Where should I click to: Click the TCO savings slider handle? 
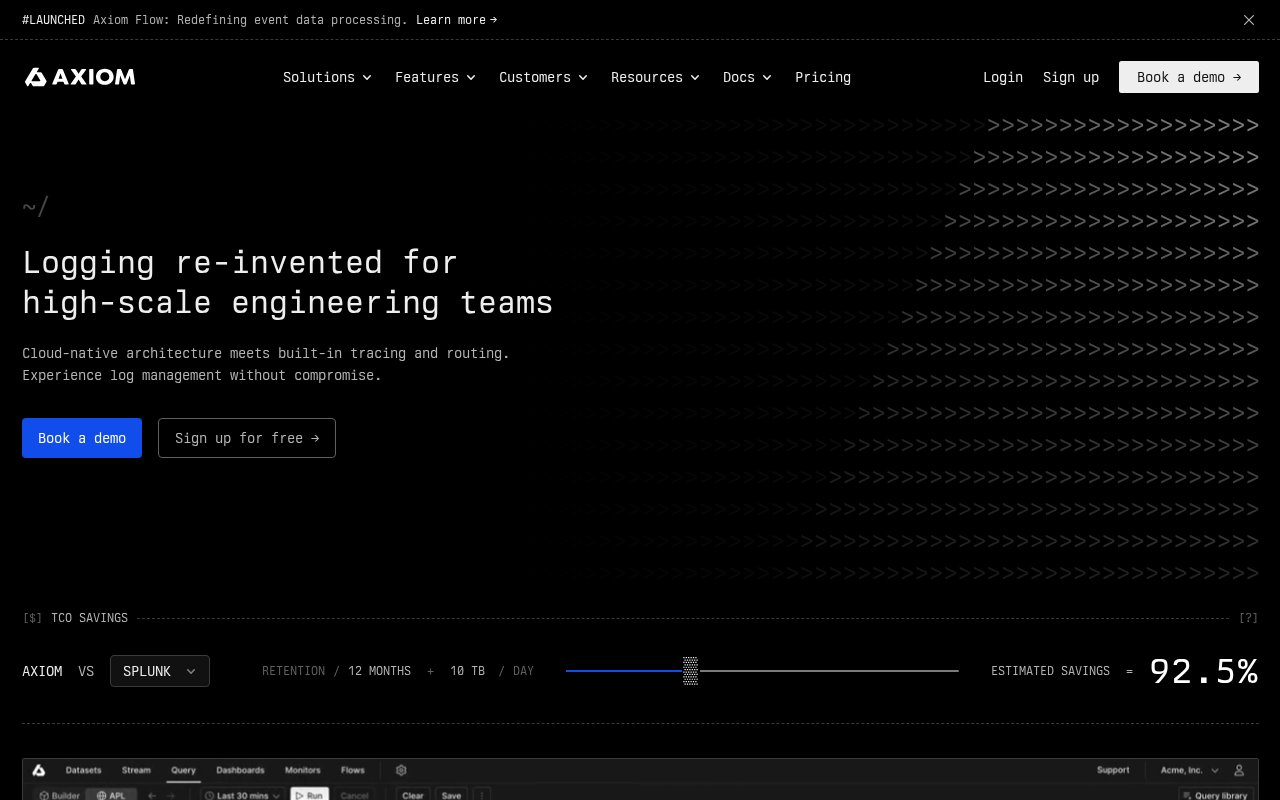690,671
